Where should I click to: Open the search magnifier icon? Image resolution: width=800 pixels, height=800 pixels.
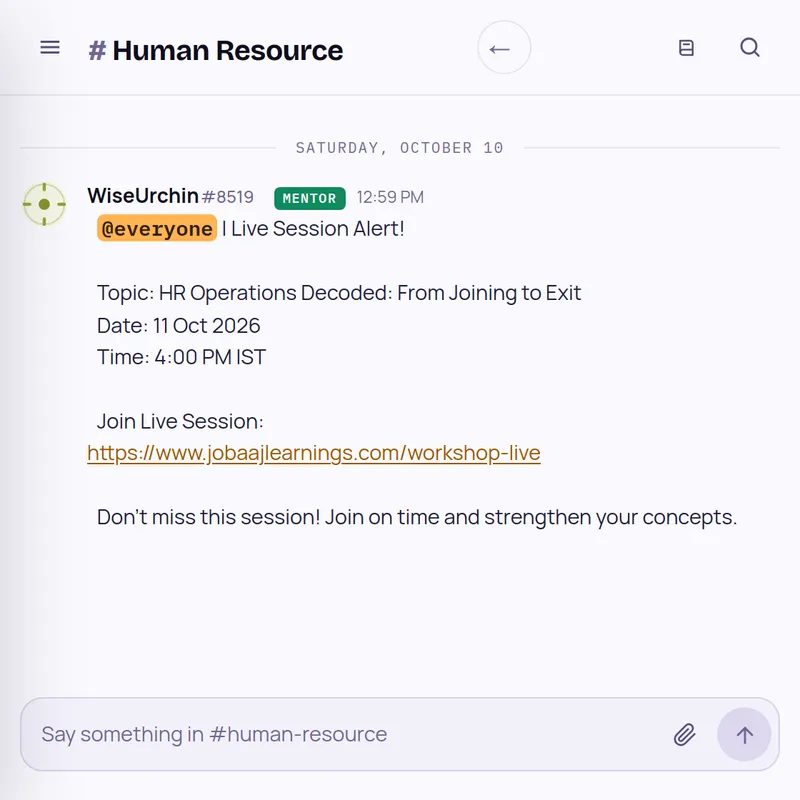(750, 47)
